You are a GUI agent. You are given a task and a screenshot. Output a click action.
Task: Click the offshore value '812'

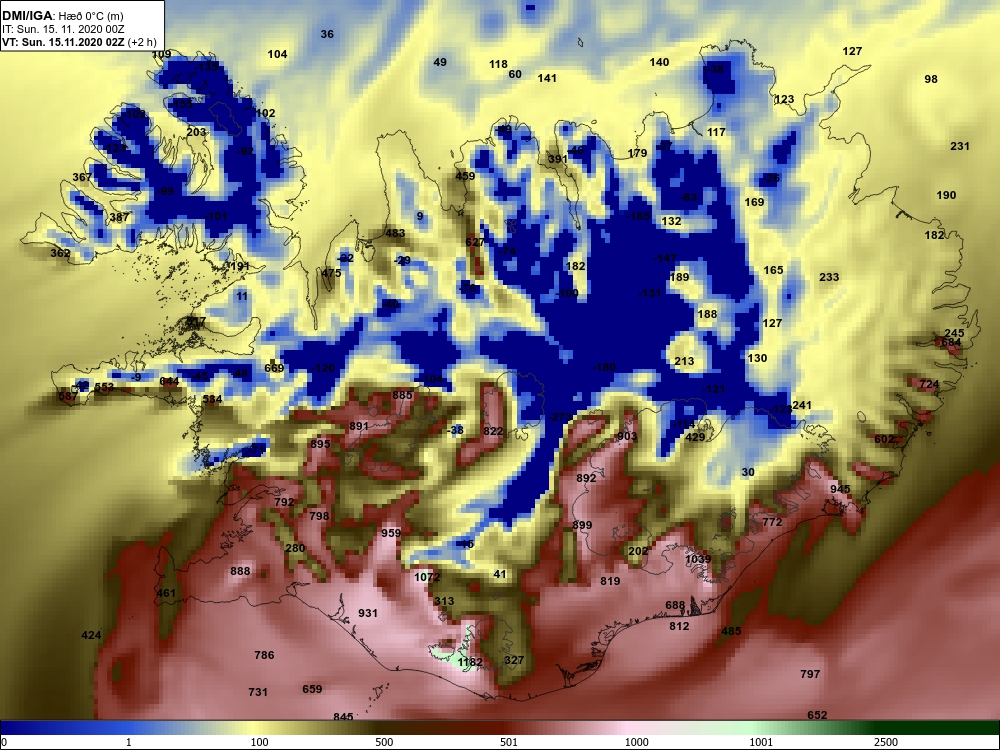point(679,626)
